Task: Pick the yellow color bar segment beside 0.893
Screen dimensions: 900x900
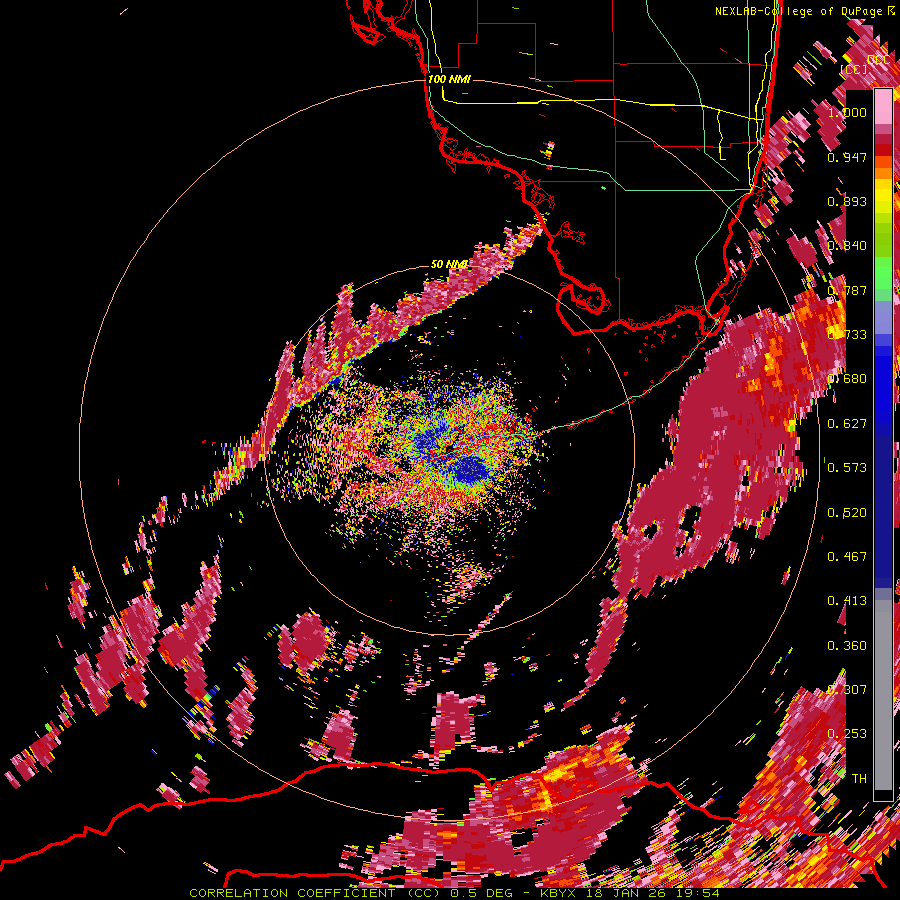Action: coord(883,197)
